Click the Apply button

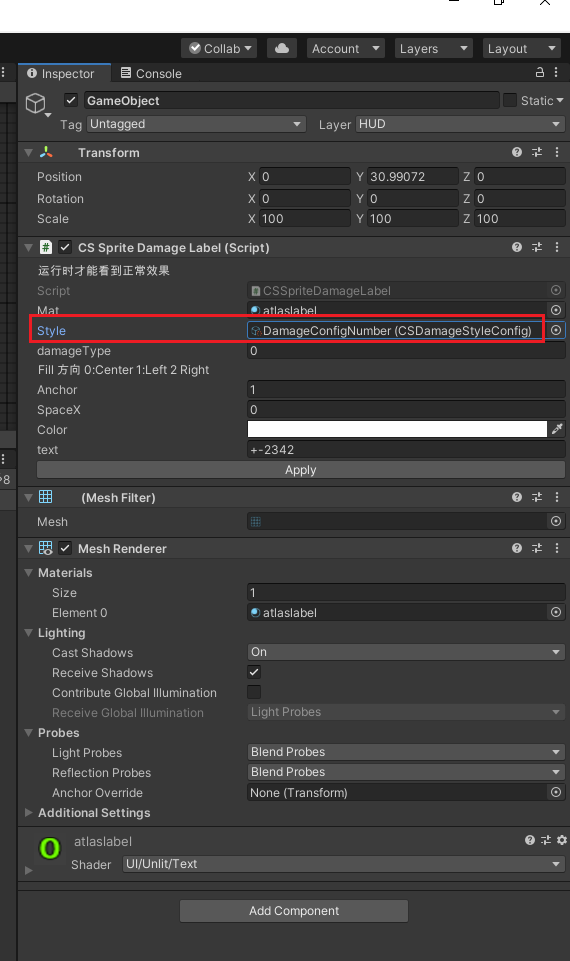(x=300, y=470)
